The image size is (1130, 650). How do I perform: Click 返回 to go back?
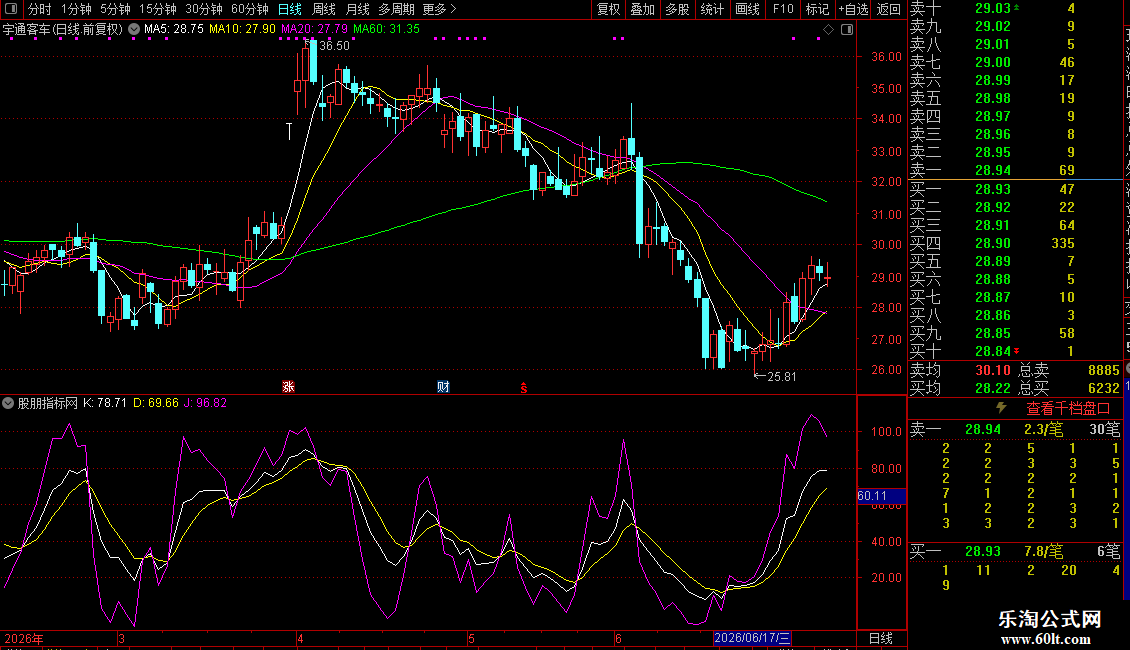[889, 9]
